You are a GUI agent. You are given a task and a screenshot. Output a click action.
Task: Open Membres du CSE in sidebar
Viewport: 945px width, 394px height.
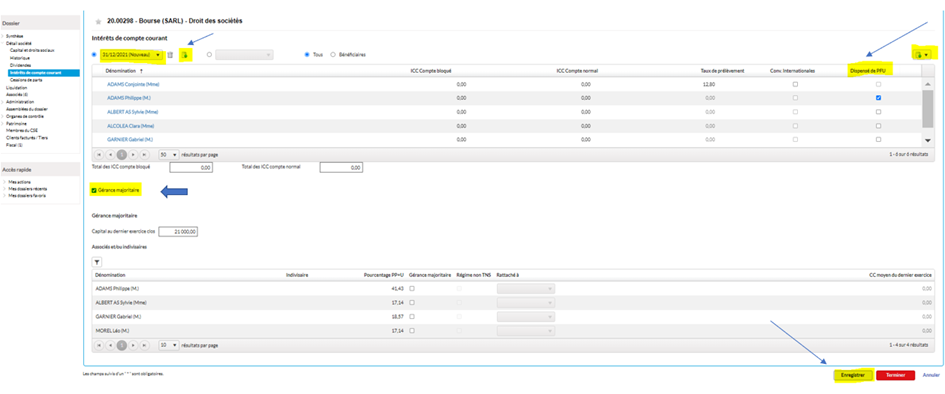(21, 131)
